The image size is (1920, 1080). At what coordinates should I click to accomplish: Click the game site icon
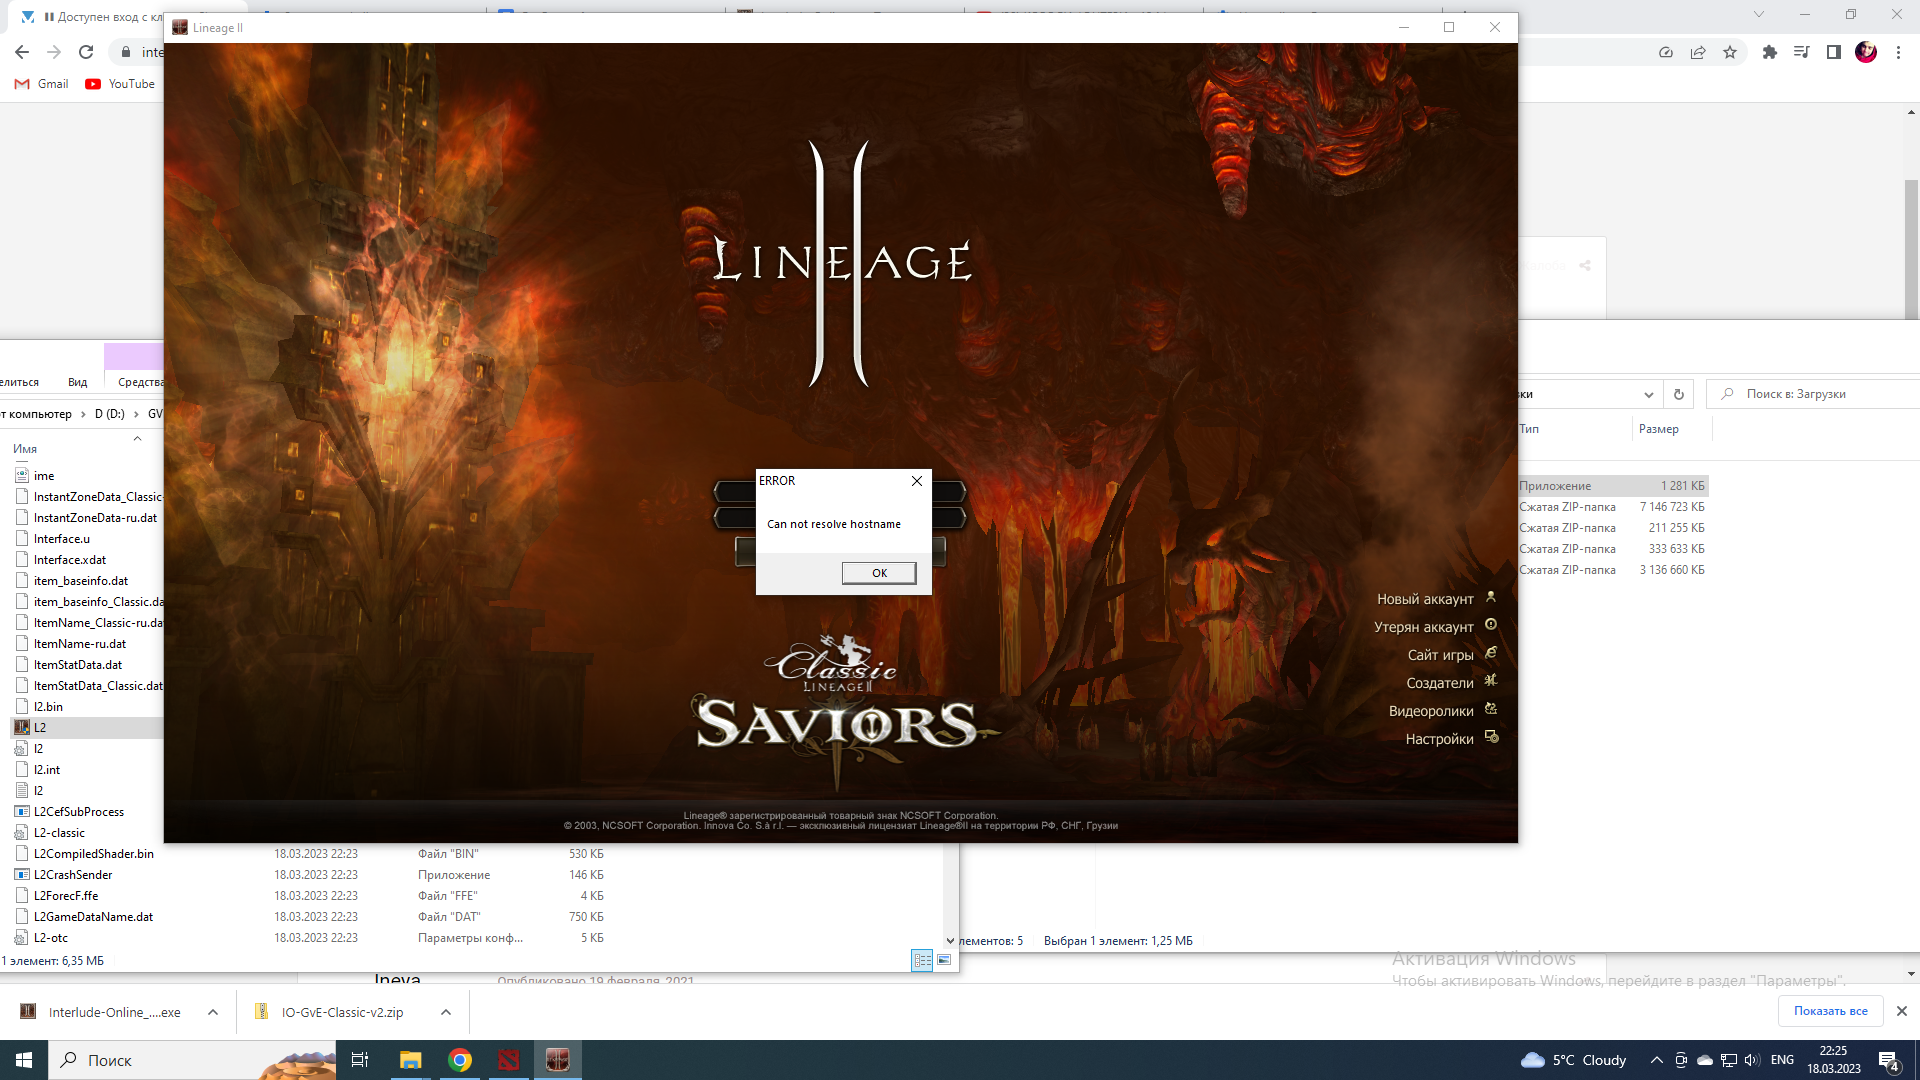1491,653
